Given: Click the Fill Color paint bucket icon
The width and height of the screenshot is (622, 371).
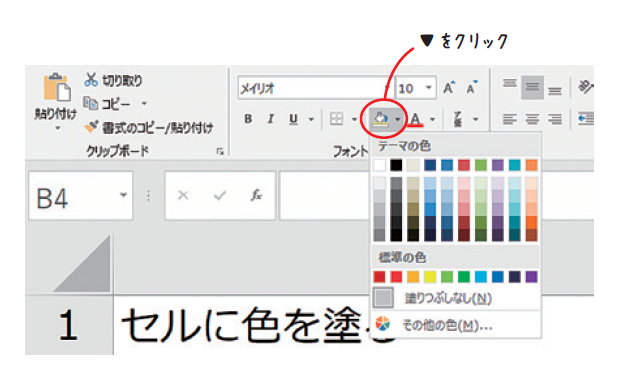Looking at the screenshot, I should tap(380, 119).
